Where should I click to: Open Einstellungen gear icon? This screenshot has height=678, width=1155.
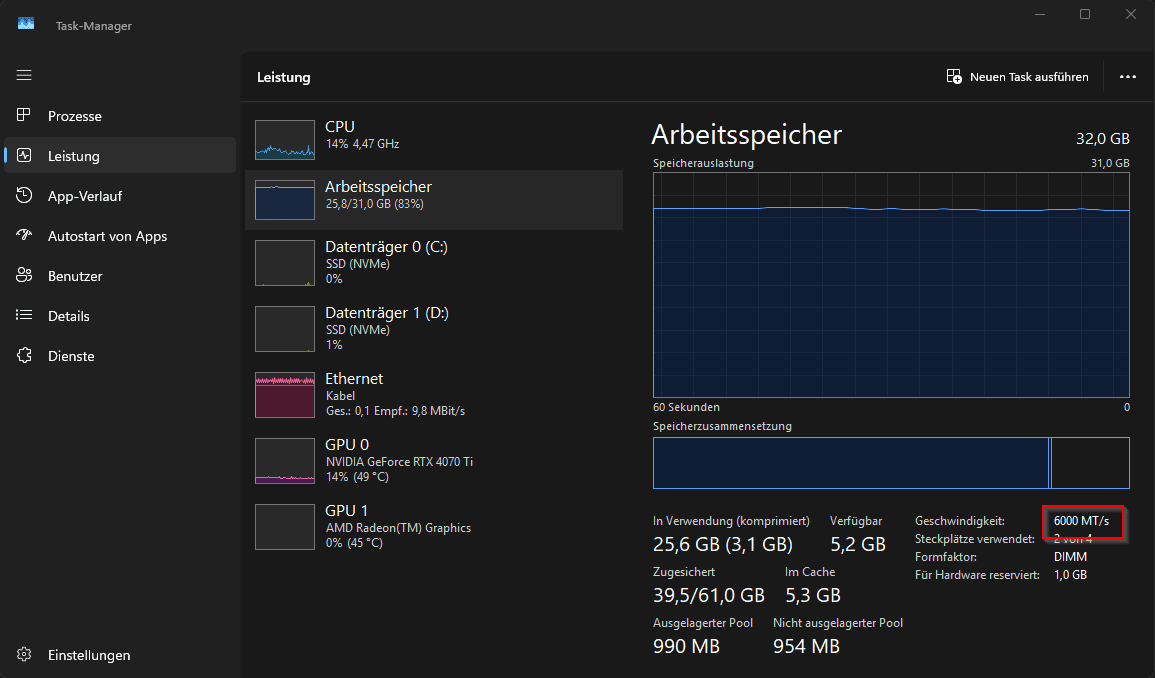coord(25,655)
